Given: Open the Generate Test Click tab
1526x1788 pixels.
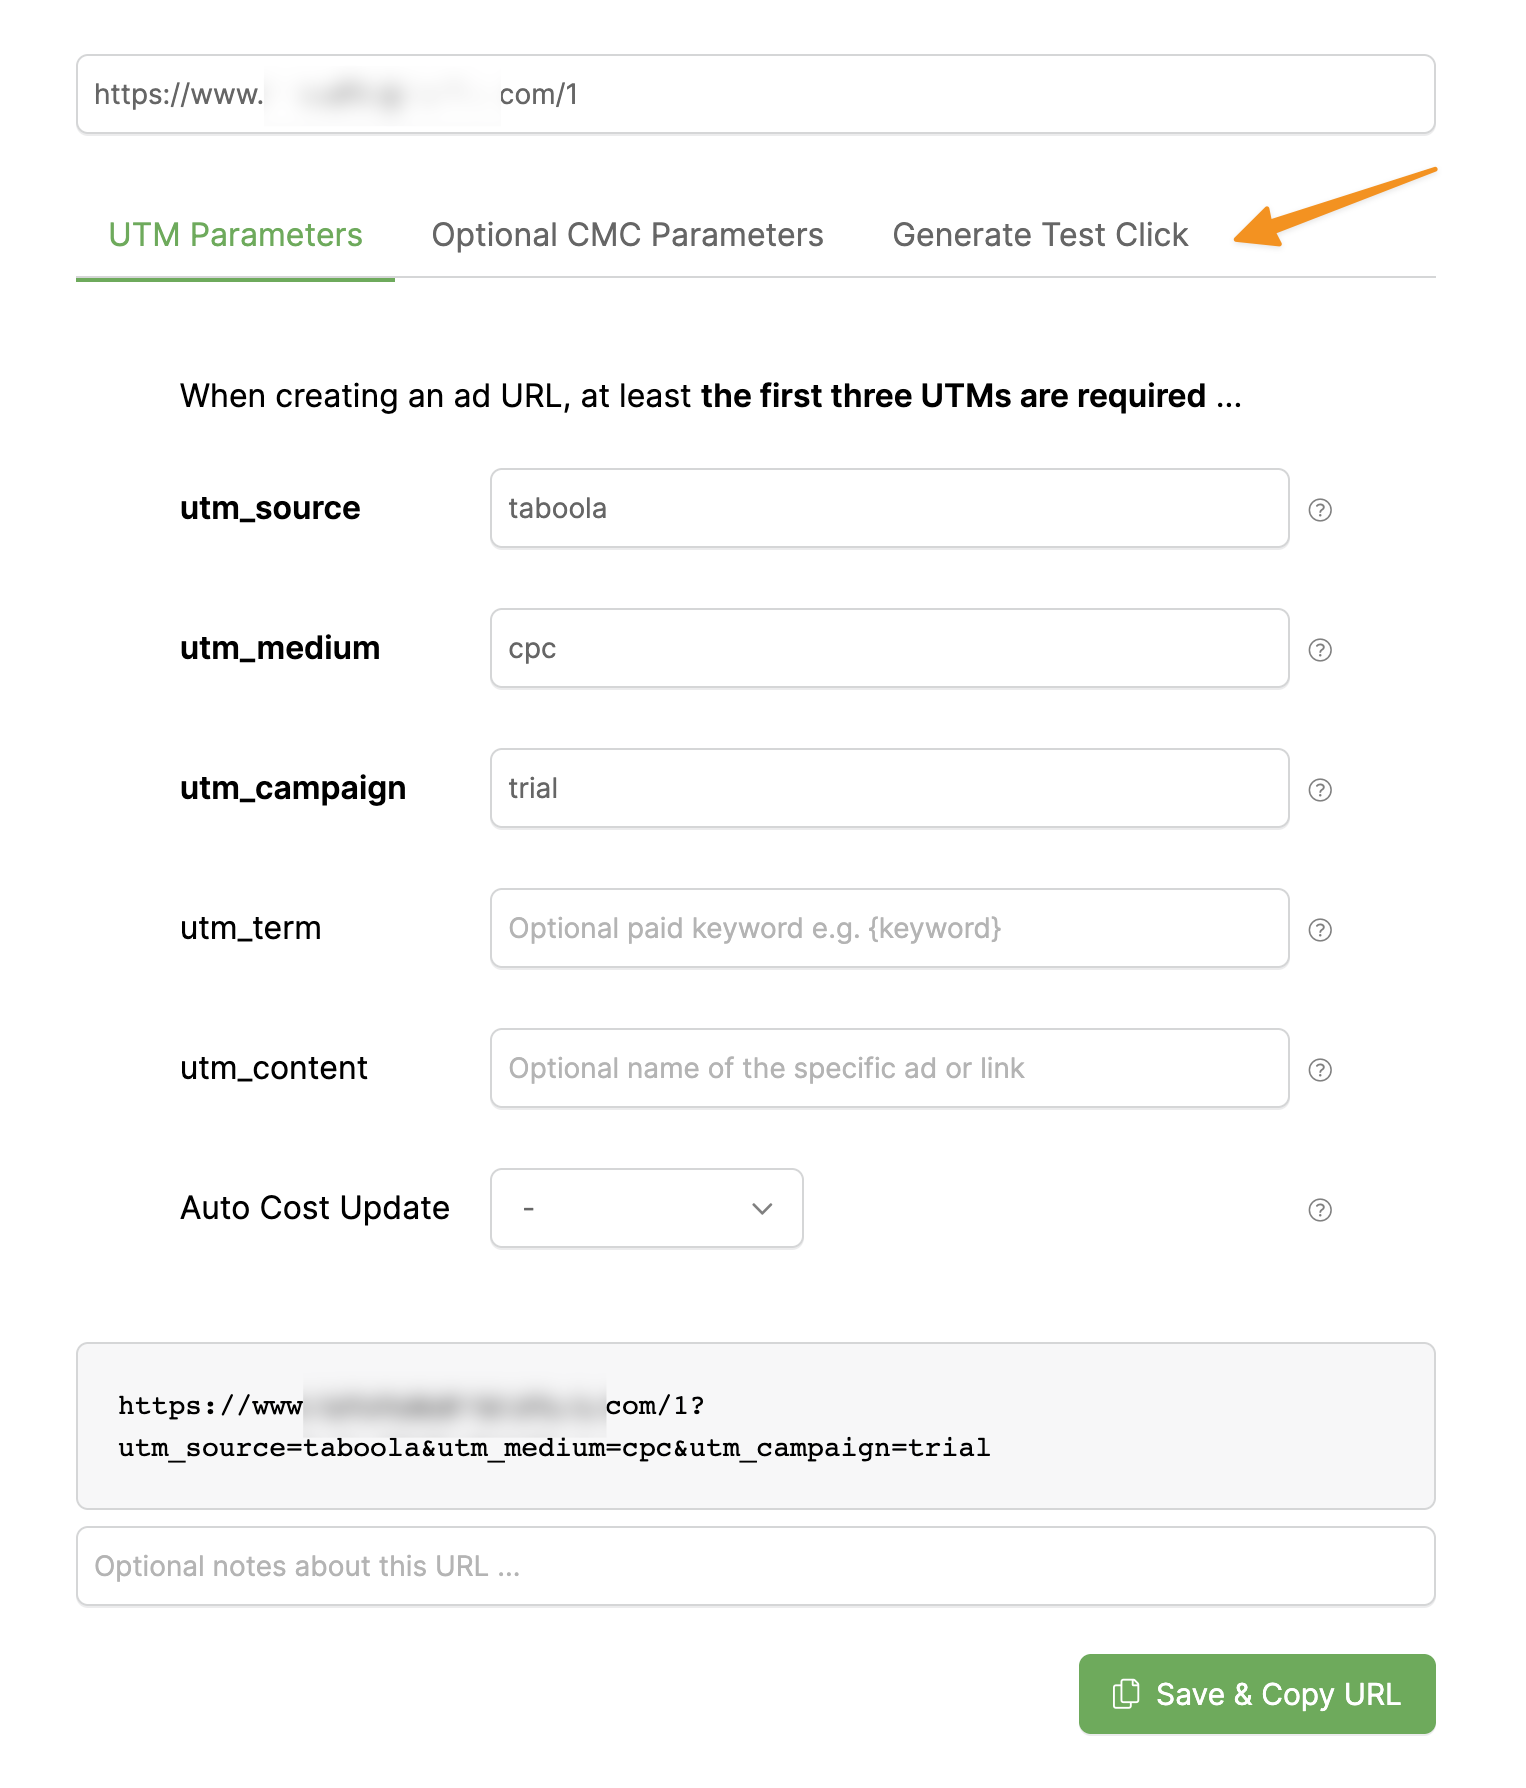Looking at the screenshot, I should 1040,235.
